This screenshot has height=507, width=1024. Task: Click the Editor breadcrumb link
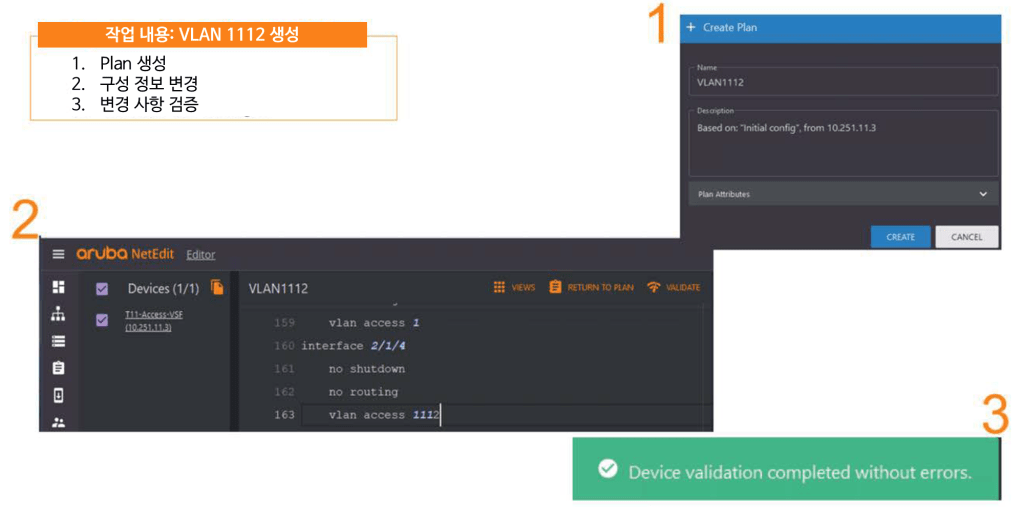tap(200, 255)
